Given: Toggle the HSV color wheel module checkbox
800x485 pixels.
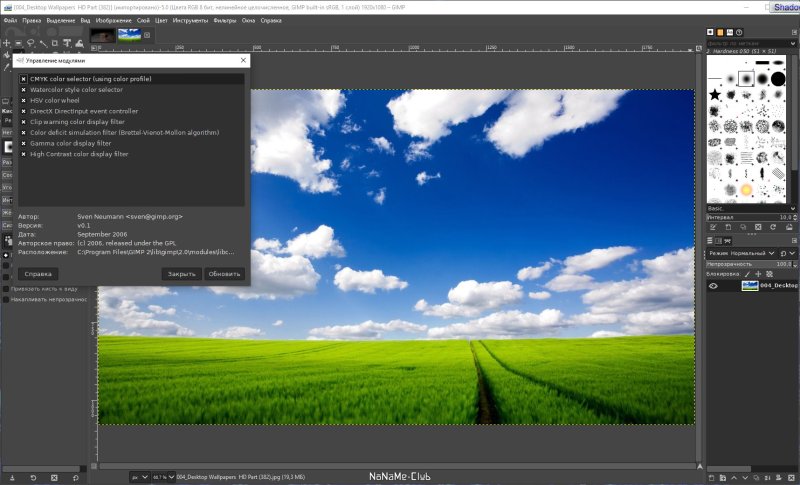Looking at the screenshot, I should click(x=23, y=100).
